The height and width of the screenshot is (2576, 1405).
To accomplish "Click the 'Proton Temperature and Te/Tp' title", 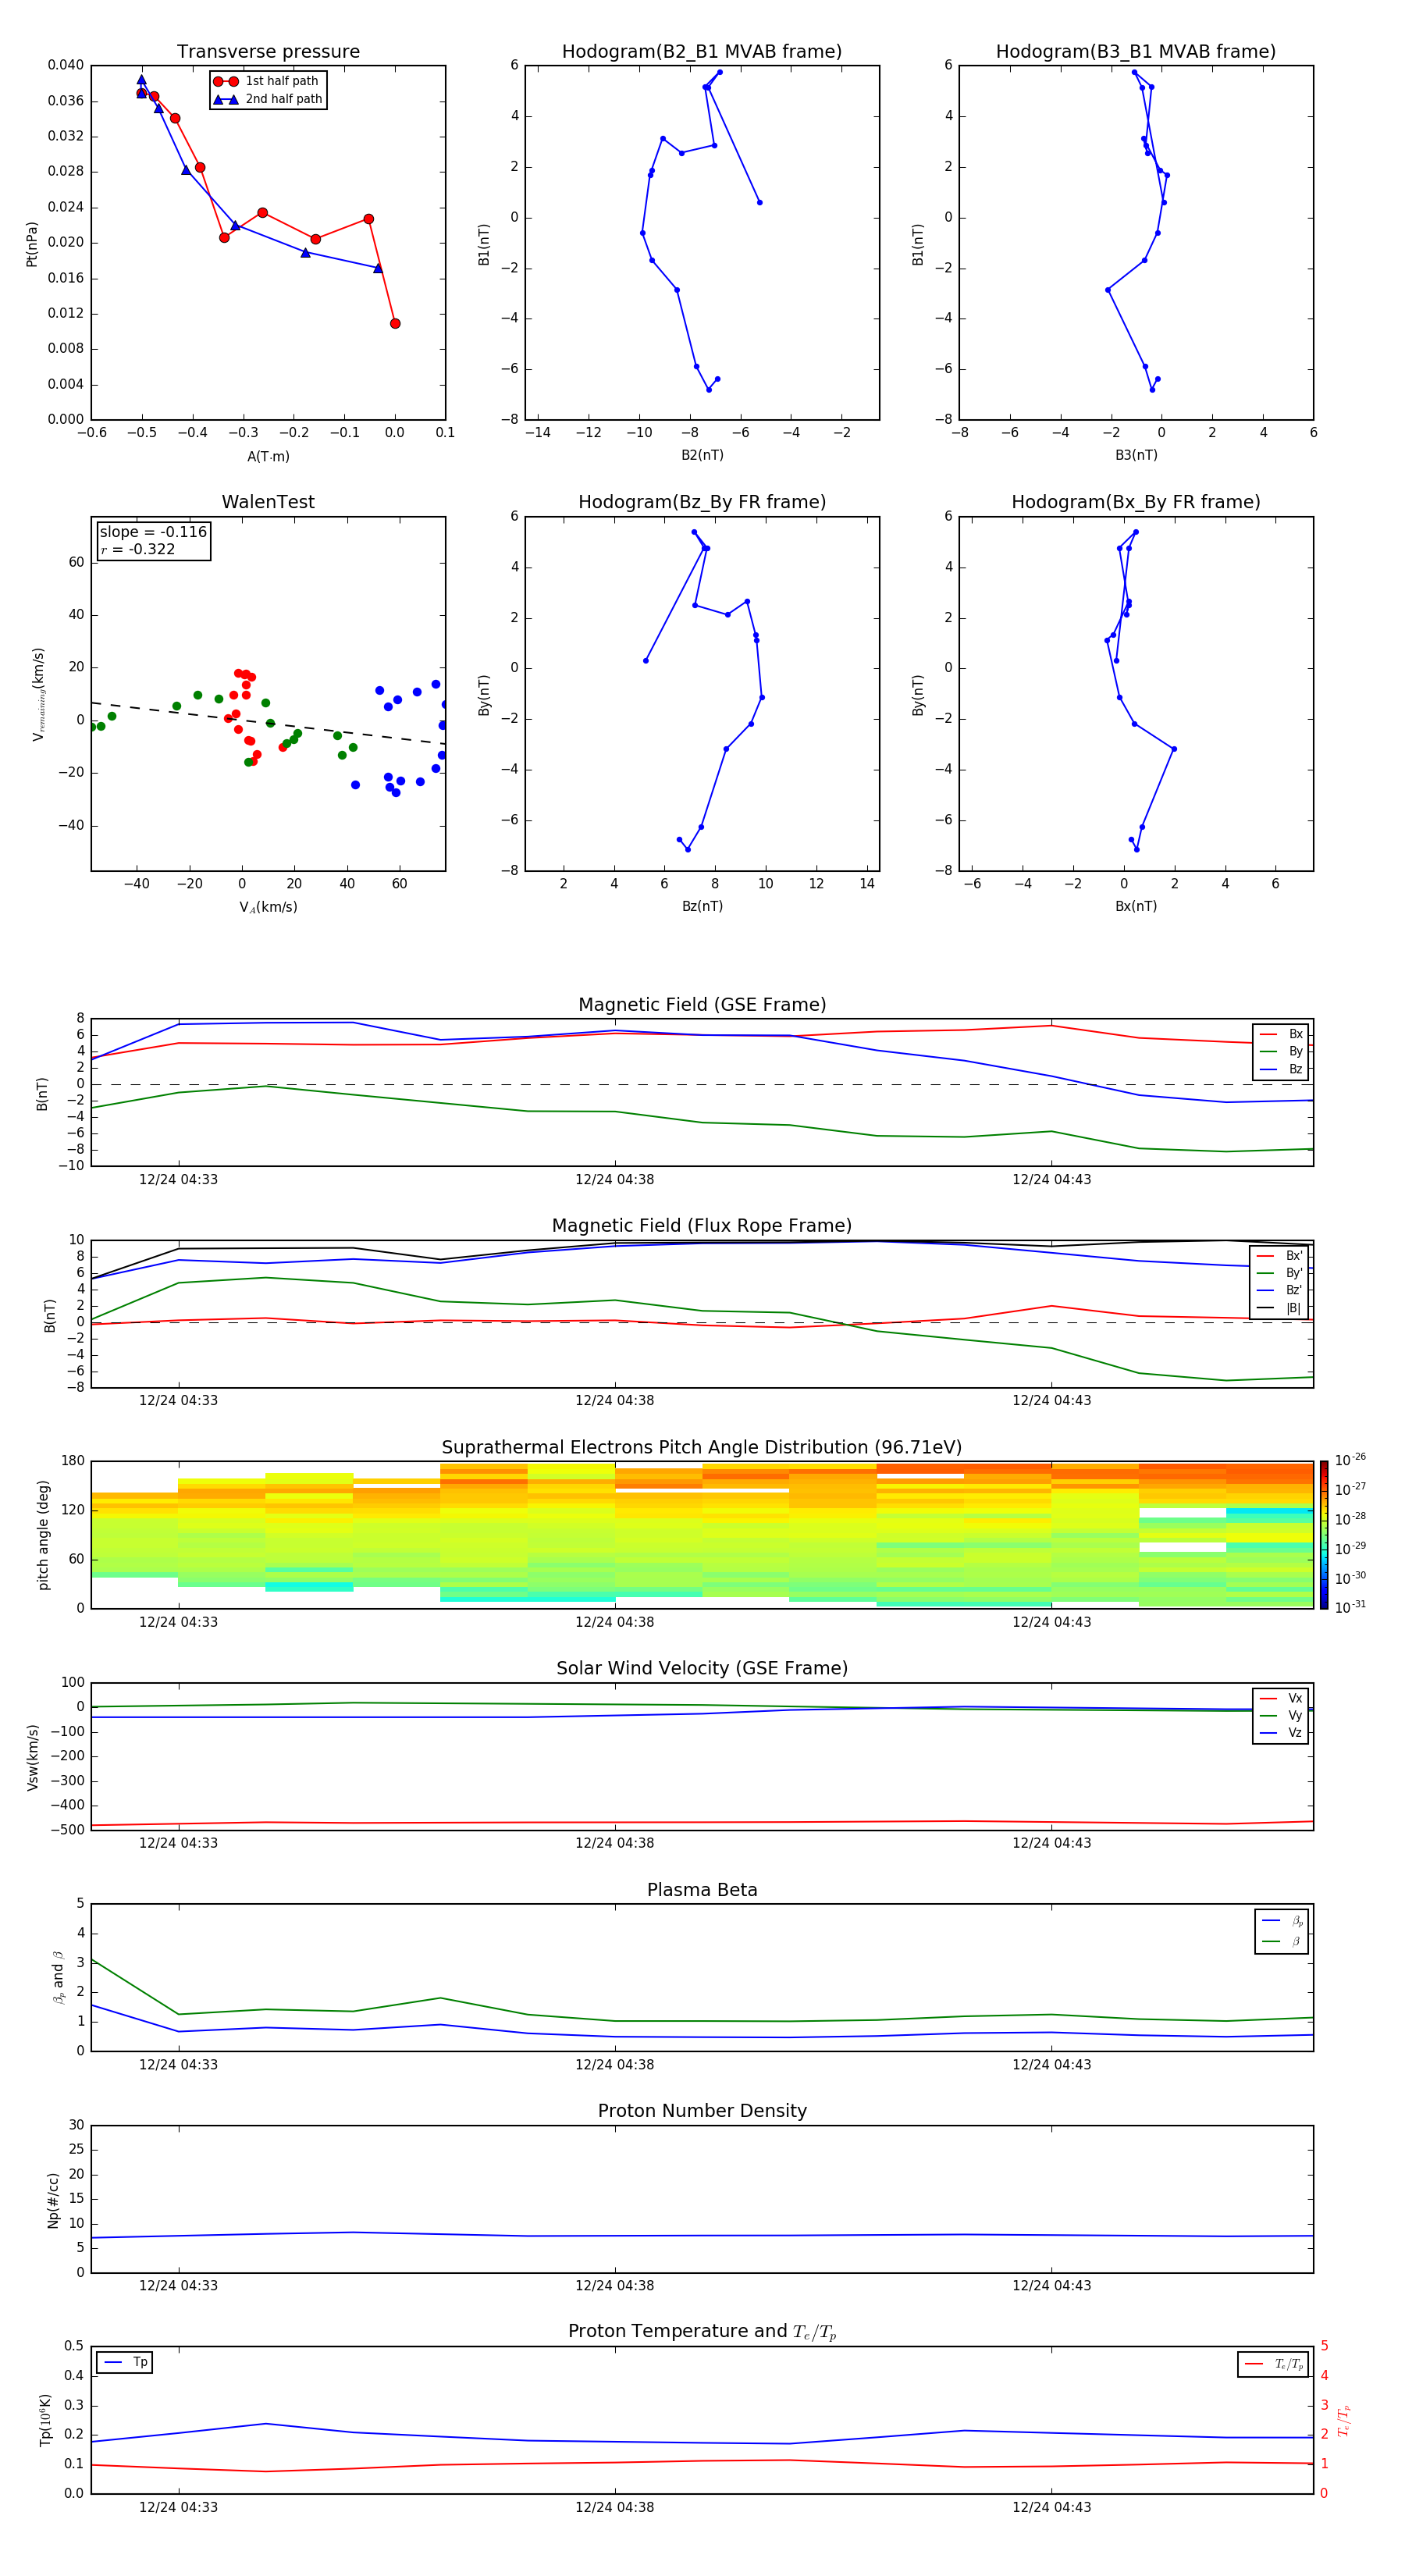I will click(702, 2332).
